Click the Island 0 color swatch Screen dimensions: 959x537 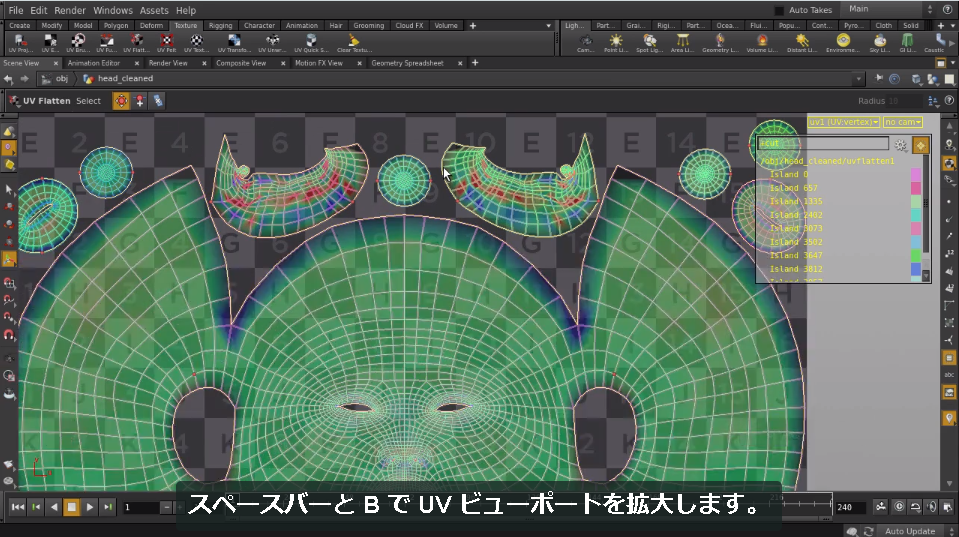point(916,175)
